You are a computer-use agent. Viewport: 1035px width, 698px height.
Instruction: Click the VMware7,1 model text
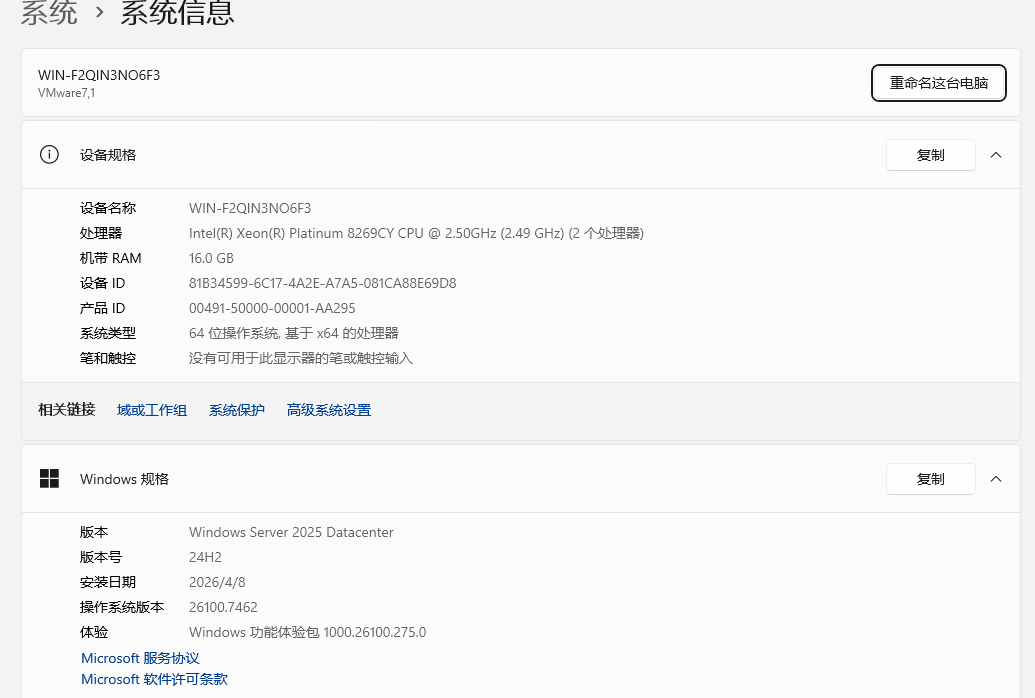pyautogui.click(x=67, y=93)
